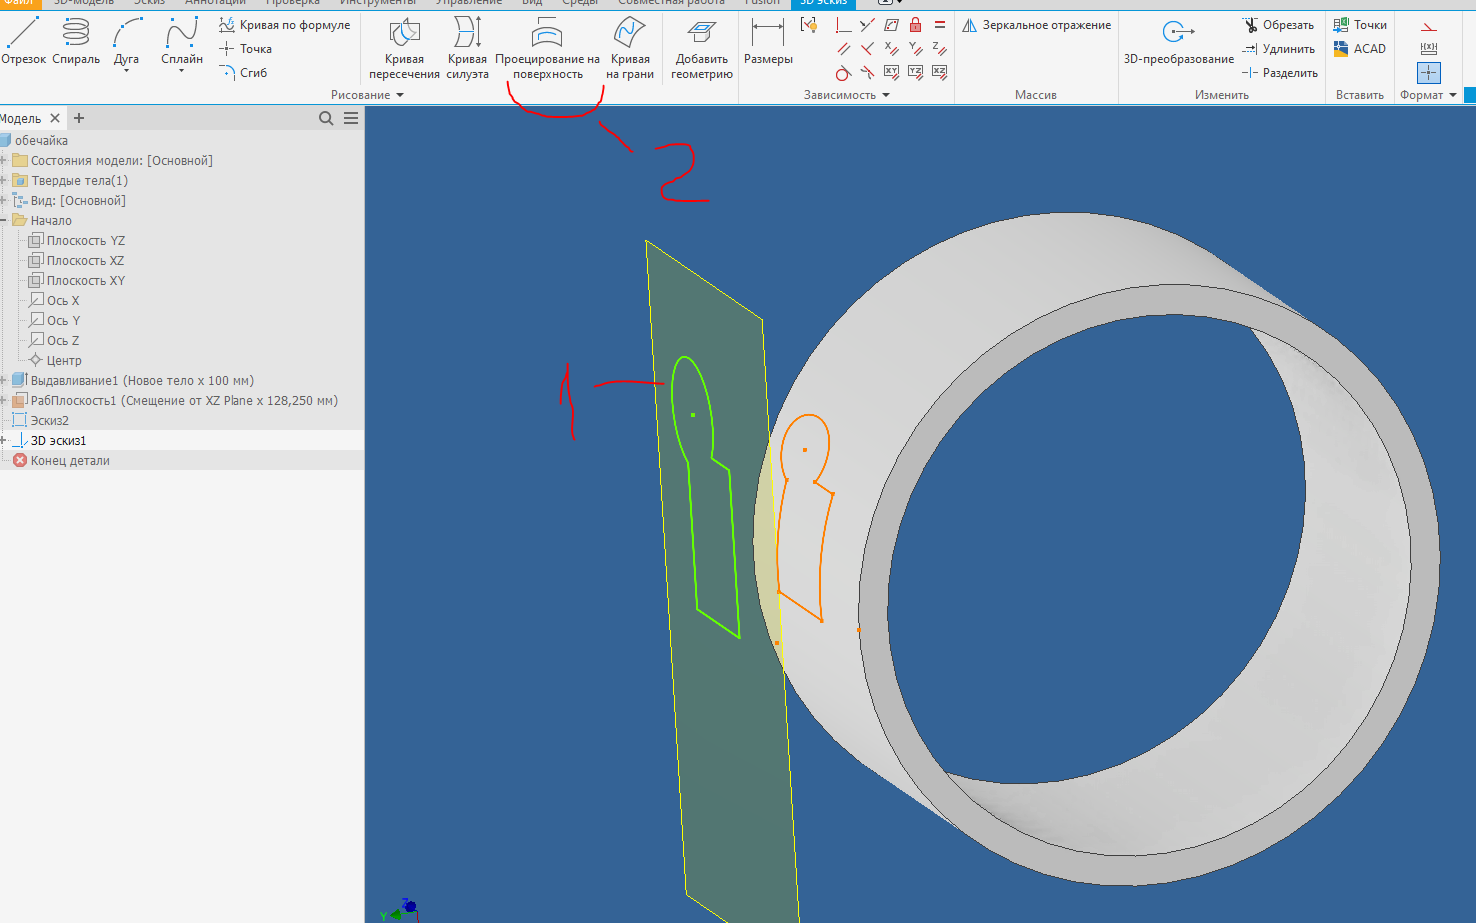Open the Зависимость panel dropdown

(x=884, y=94)
